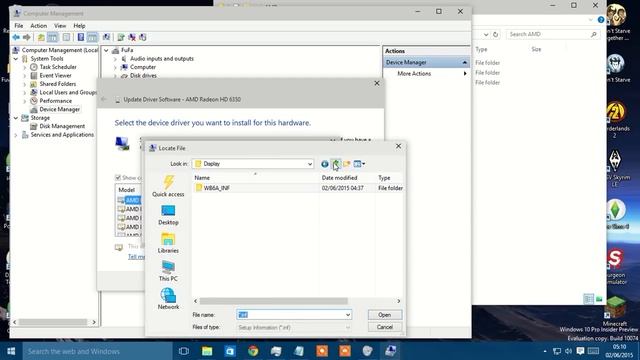Select Shared Folders in the tree

[x=58, y=84]
